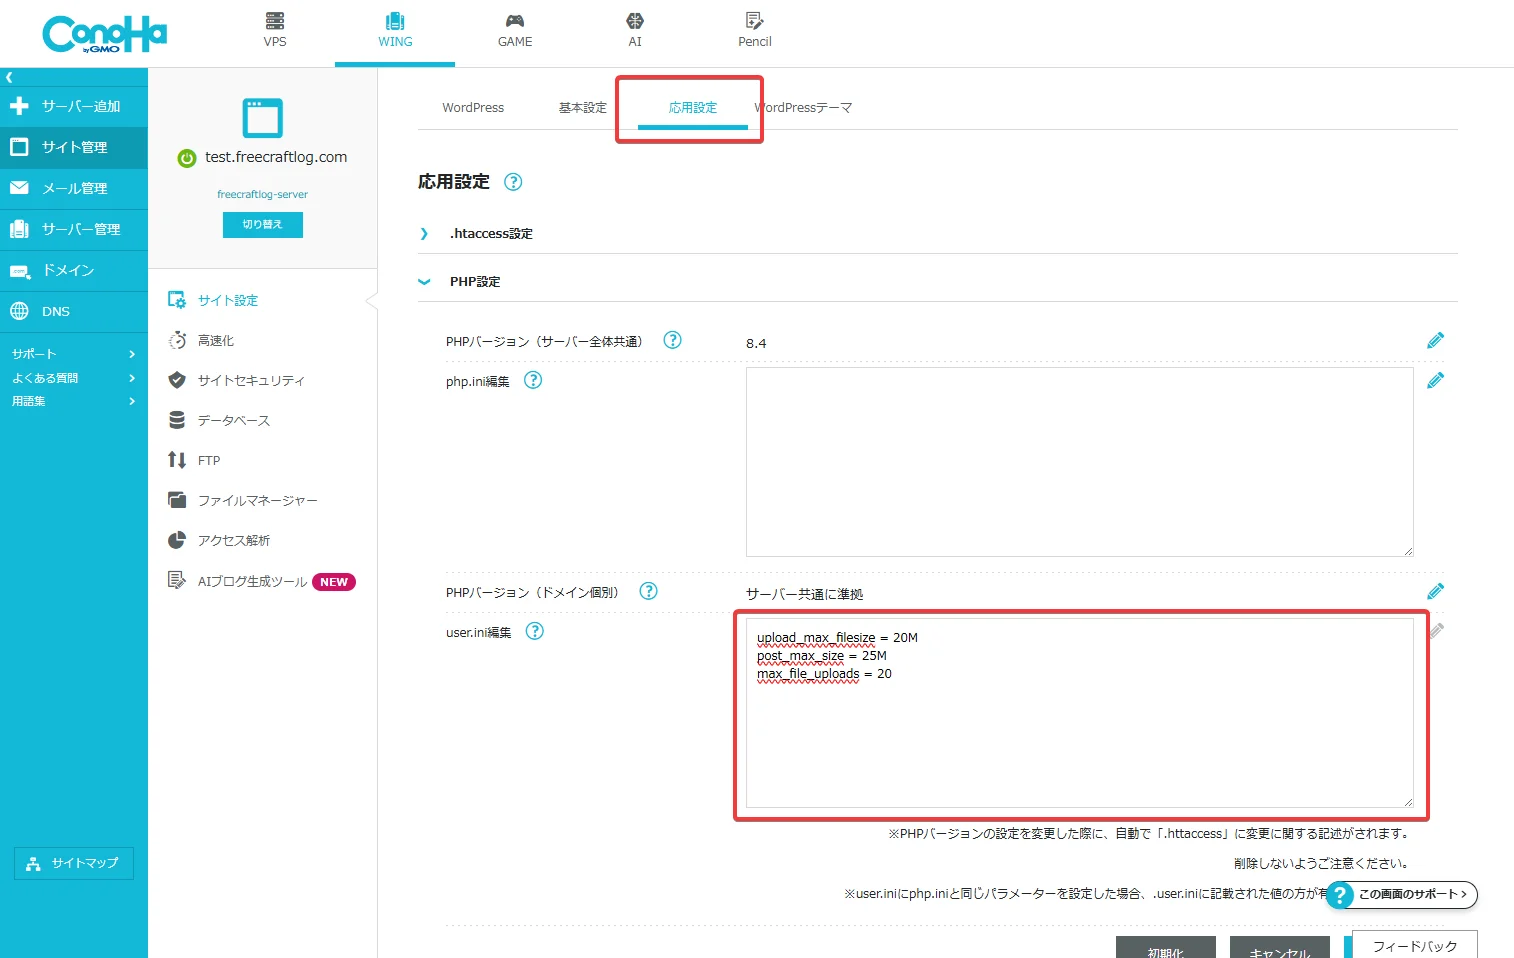Expand the .htaccess設定 section
The height and width of the screenshot is (958, 1514).
490,234
